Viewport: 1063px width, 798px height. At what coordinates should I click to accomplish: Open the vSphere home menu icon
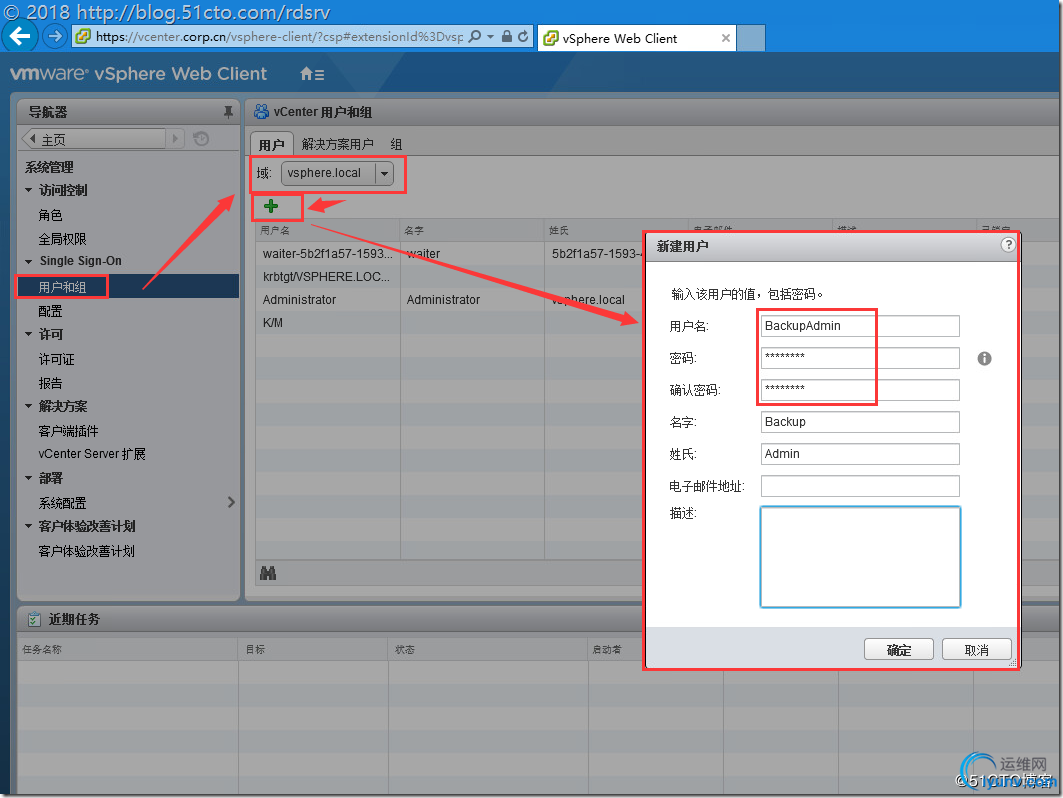(312, 74)
